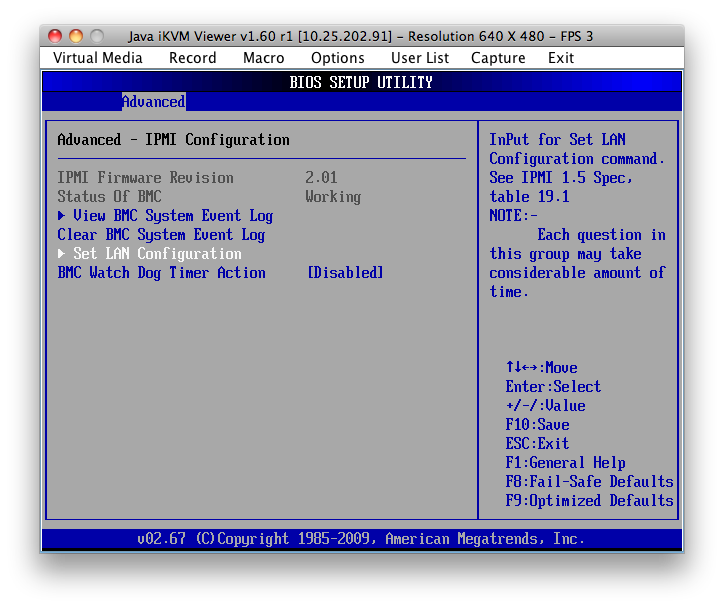Select Clear BMC System Event Log

click(161, 235)
